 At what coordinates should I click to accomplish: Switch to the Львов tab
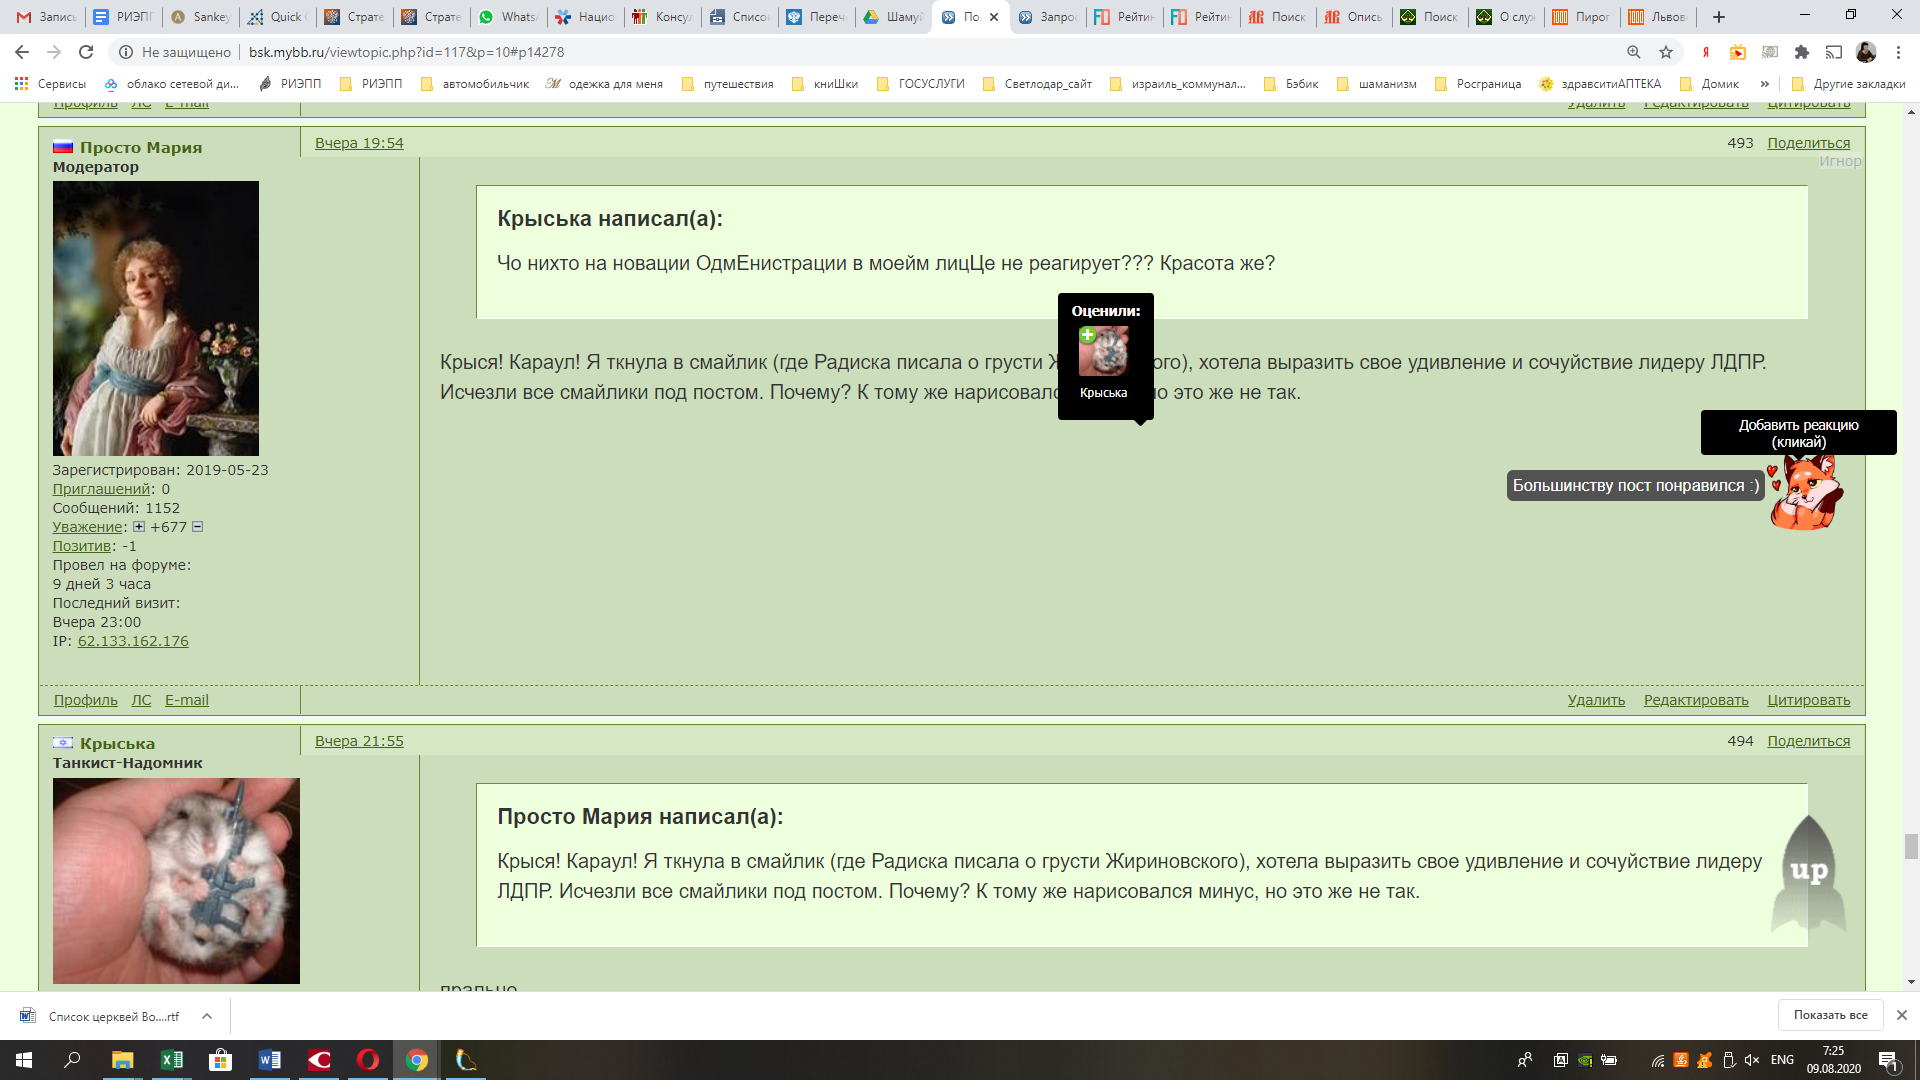1659,17
